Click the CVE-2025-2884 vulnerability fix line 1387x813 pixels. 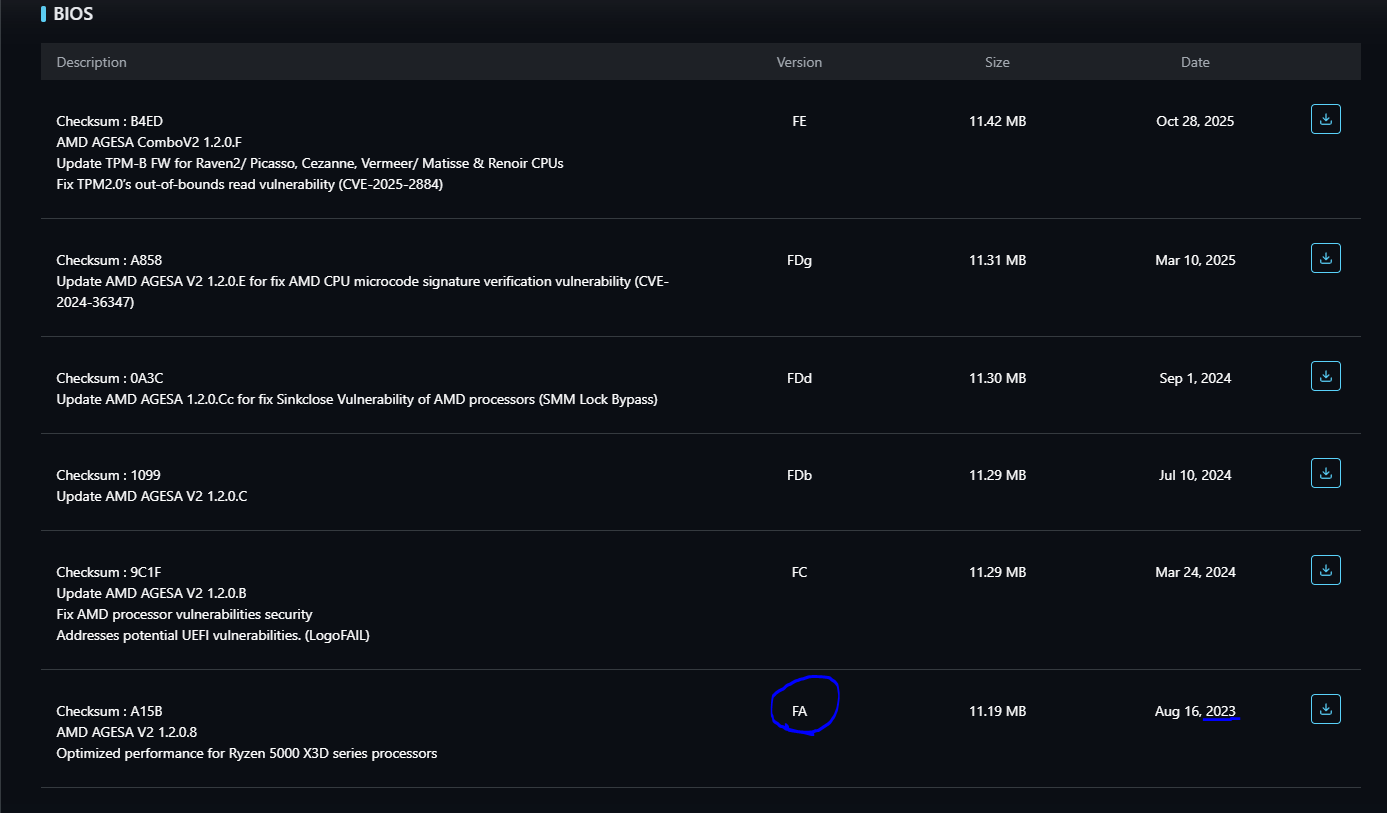pyautogui.click(x=250, y=184)
